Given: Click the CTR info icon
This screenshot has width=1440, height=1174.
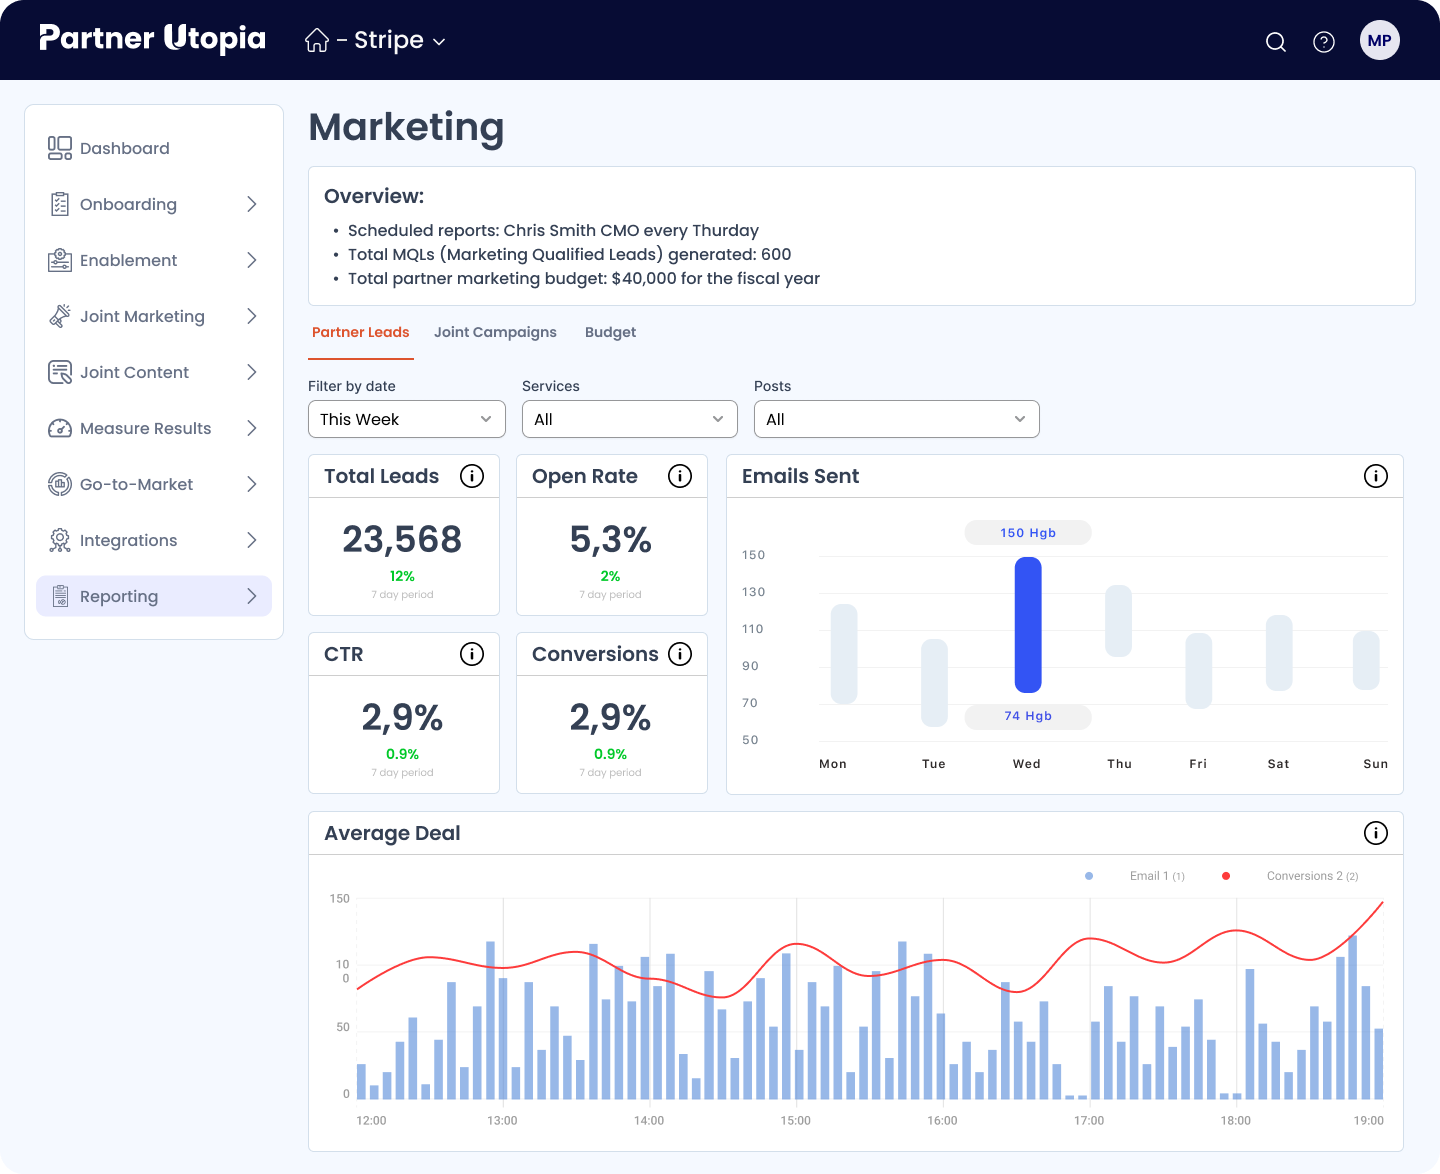Looking at the screenshot, I should pos(472,654).
